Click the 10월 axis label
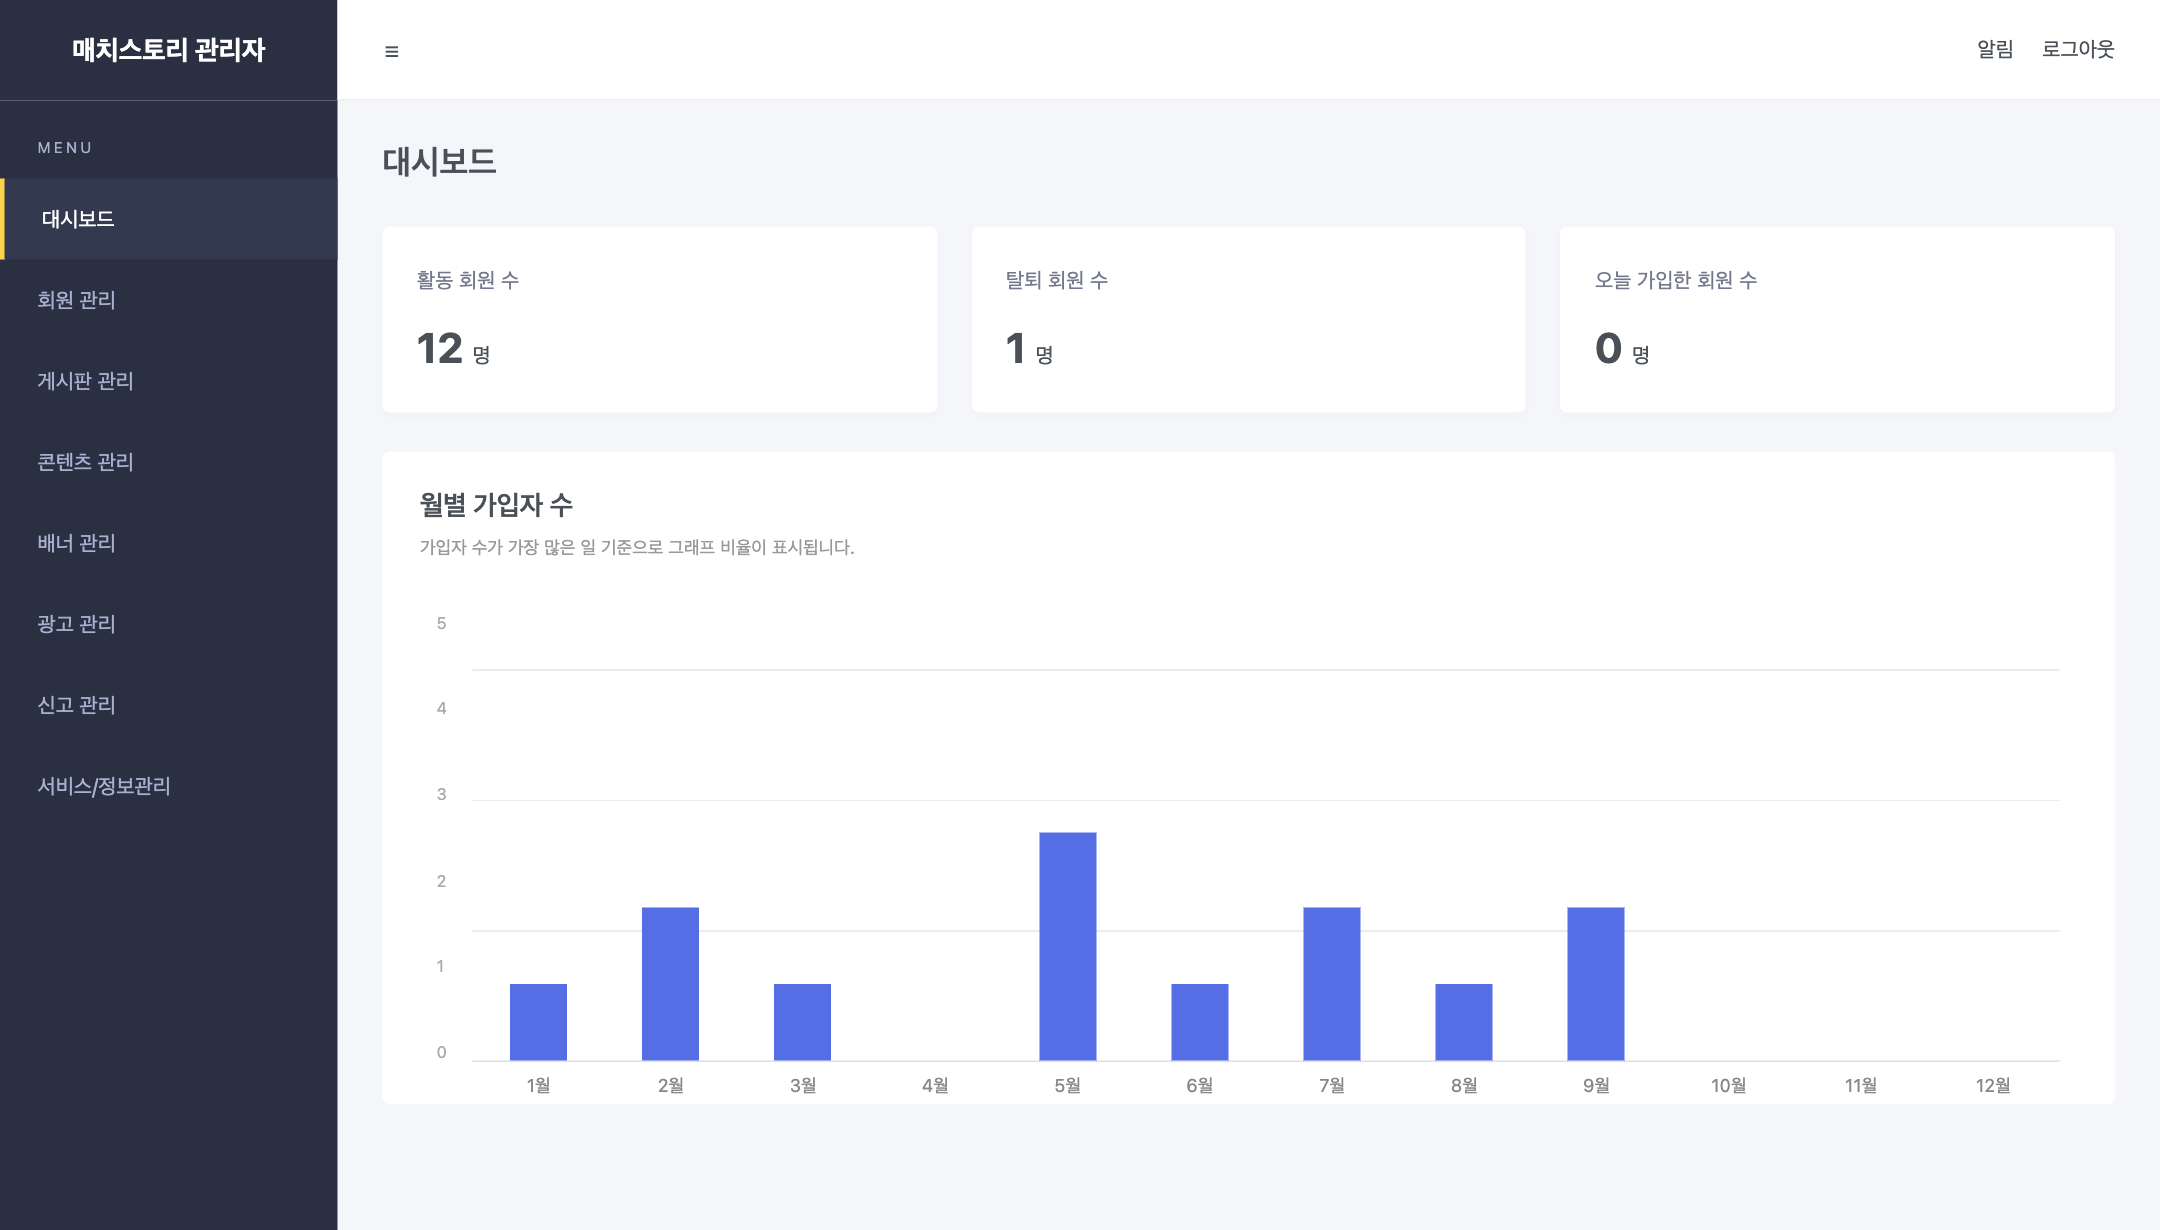Image resolution: width=2160 pixels, height=1230 pixels. [x=1729, y=1086]
